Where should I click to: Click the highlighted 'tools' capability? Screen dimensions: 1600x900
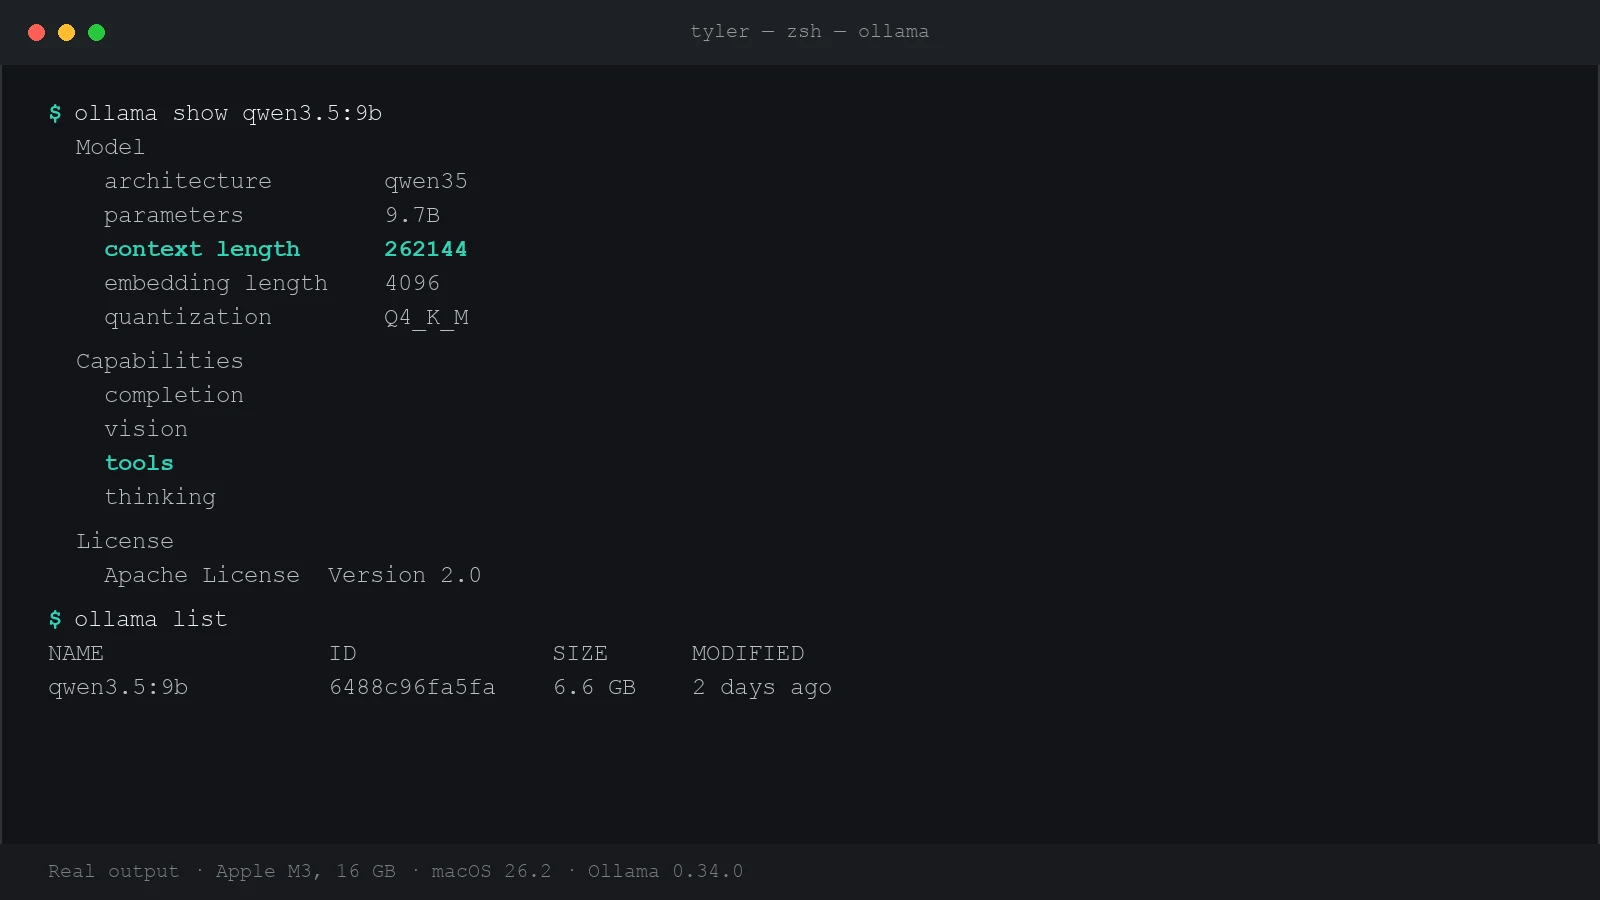(x=139, y=463)
